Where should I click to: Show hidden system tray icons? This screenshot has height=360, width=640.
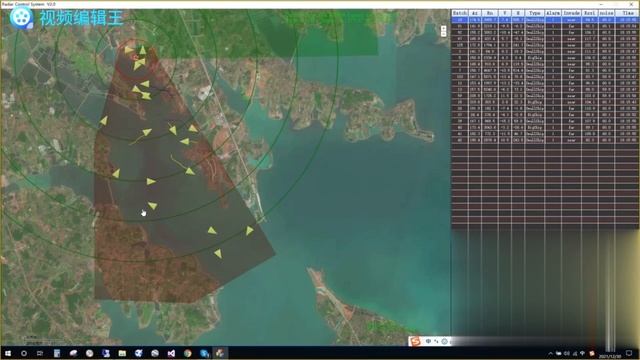[x=551, y=353]
